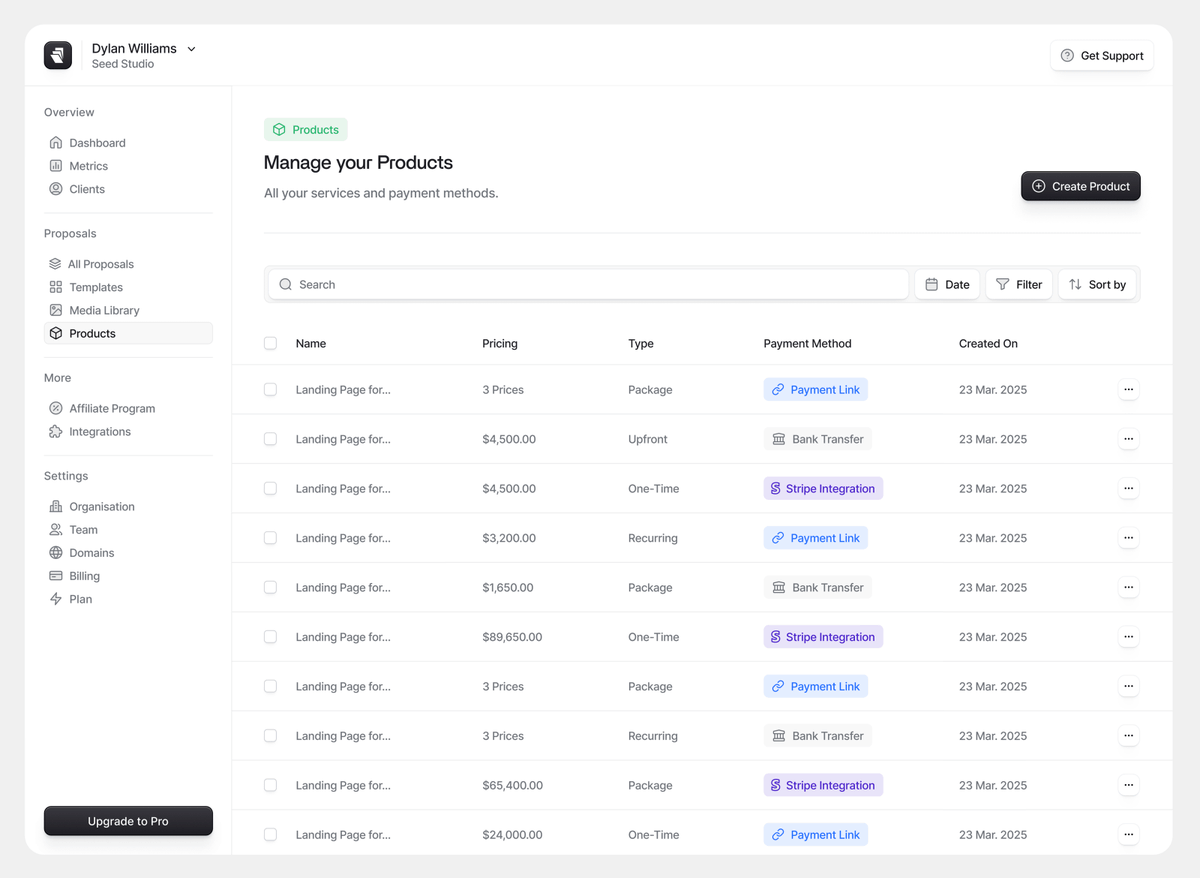
Task: Click the Dashboard home icon
Action: 56,143
